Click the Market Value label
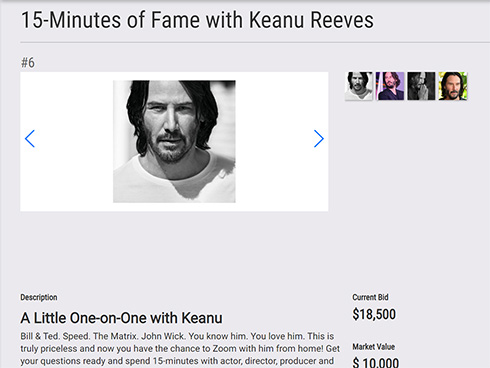 (373, 347)
